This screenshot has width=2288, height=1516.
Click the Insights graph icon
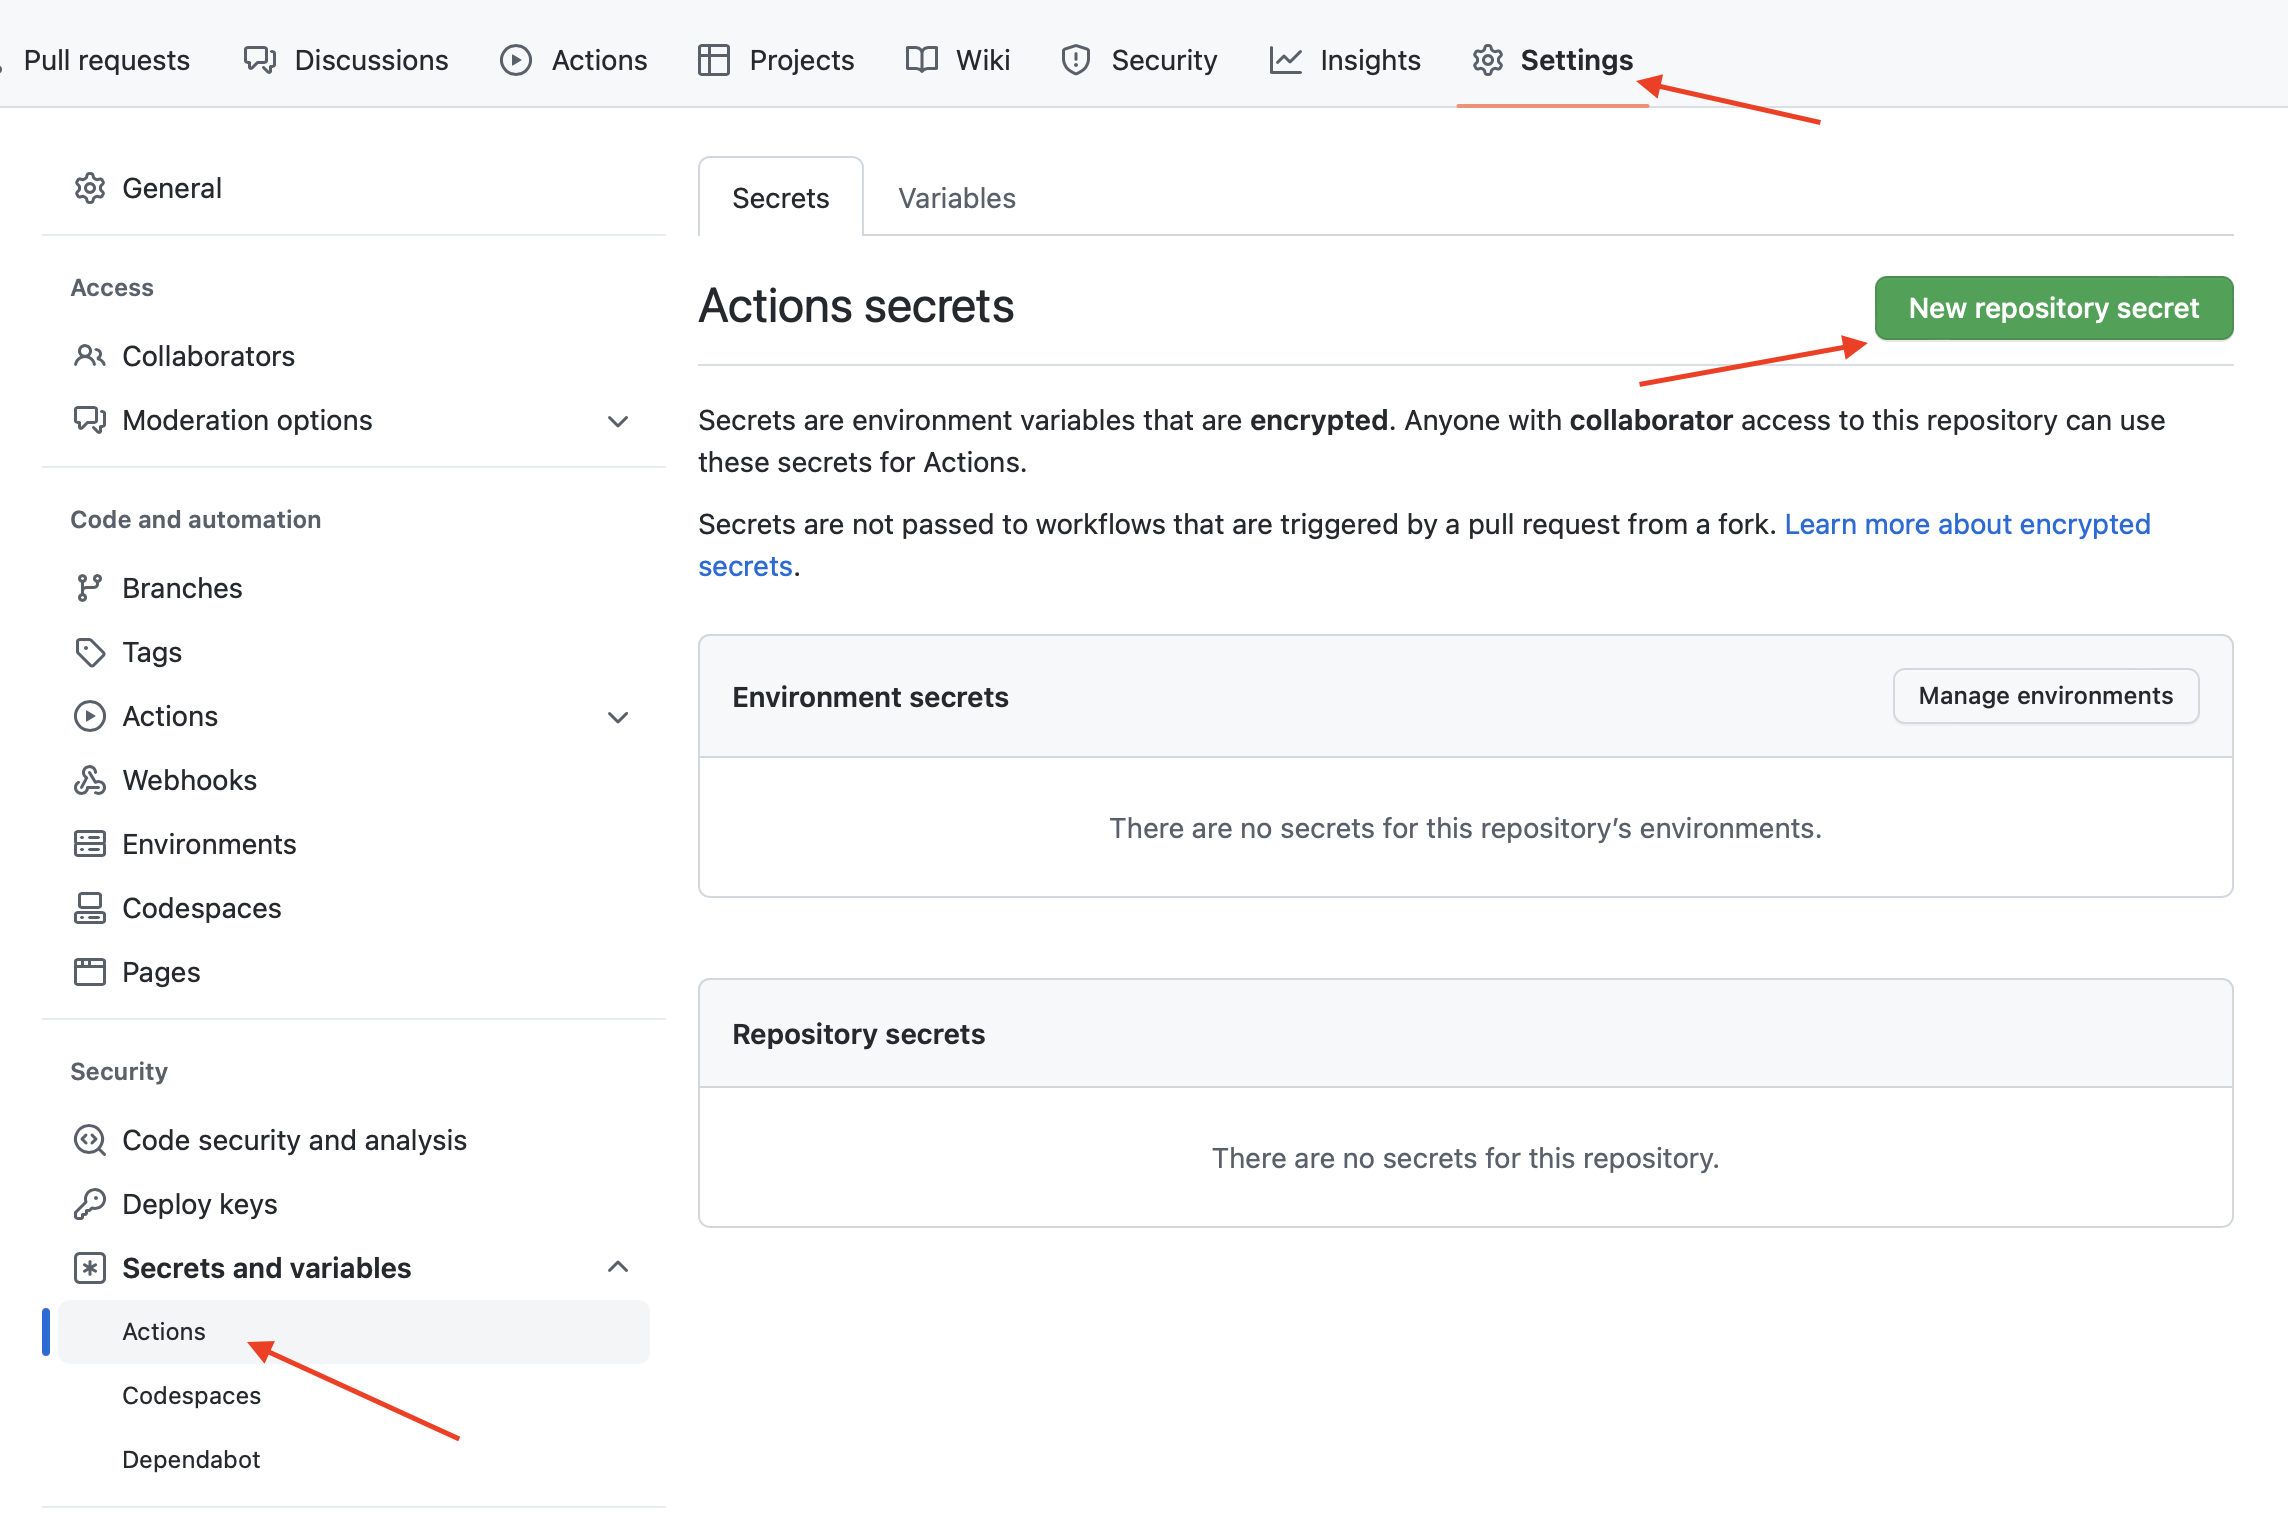(x=1286, y=59)
